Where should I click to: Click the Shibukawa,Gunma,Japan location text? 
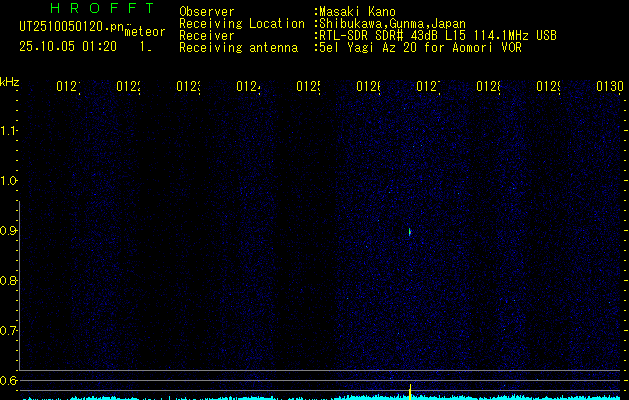392,24
